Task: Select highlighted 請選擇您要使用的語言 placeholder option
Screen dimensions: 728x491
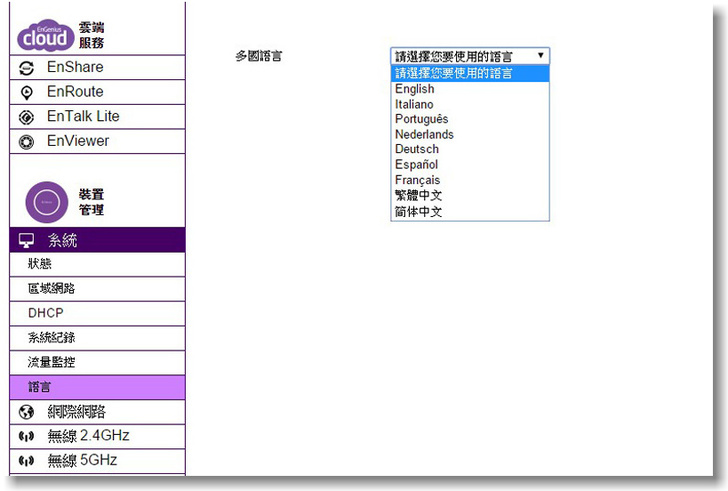Action: pyautogui.click(x=470, y=73)
